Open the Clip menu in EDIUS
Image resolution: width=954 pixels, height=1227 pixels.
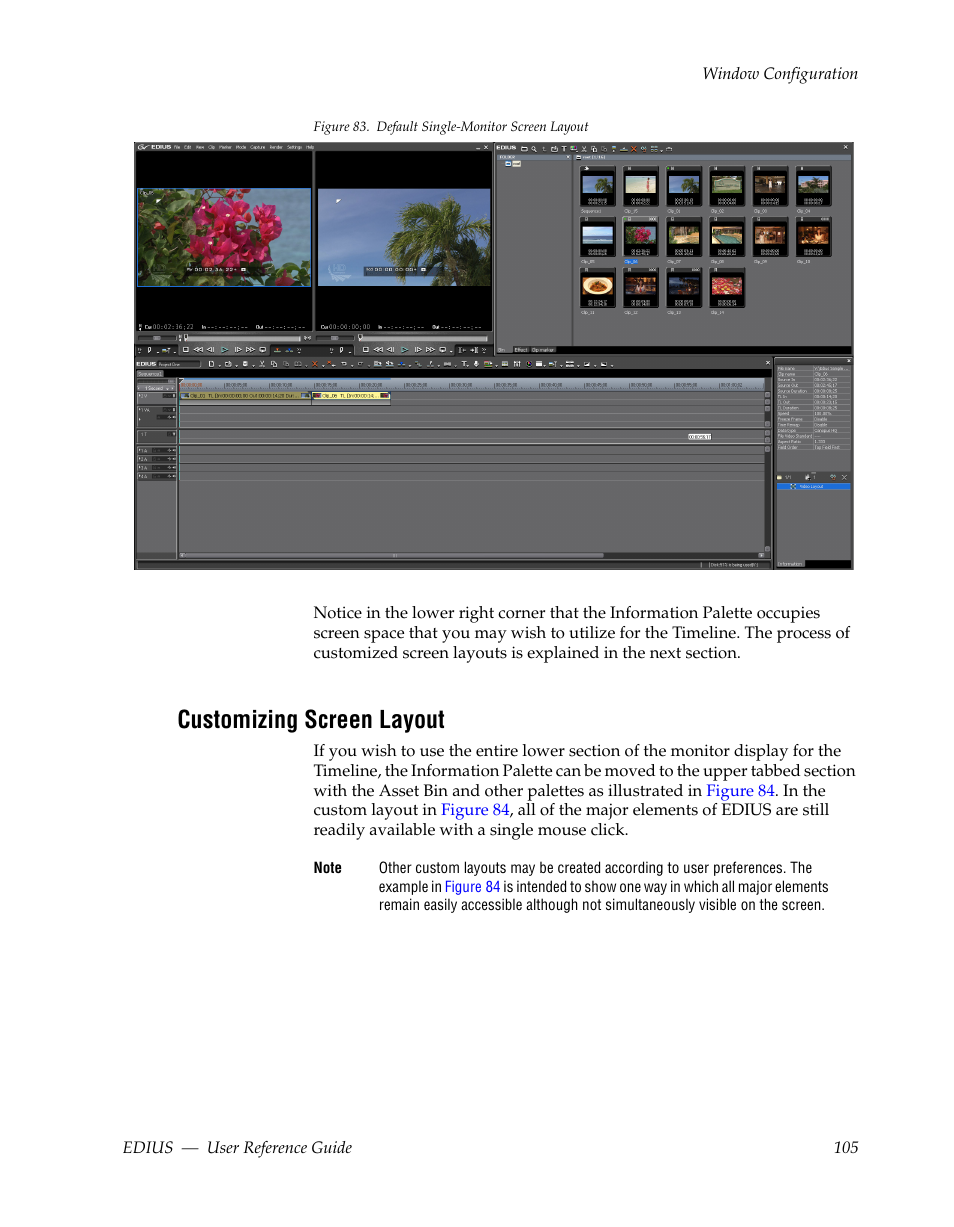coord(212,147)
